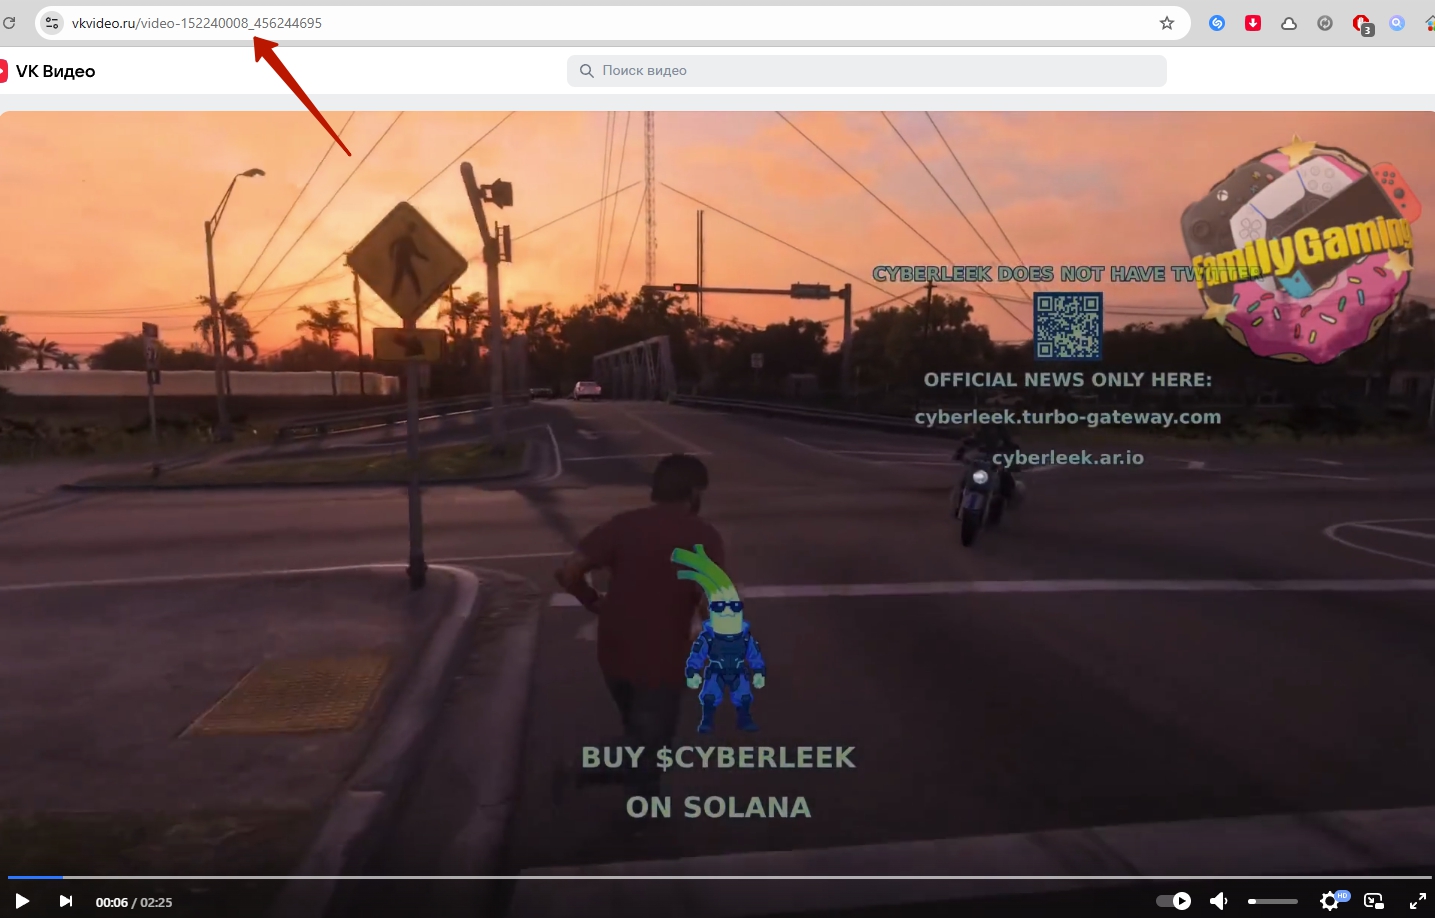Play the video
The width and height of the screenshot is (1435, 918).
tap(22, 901)
